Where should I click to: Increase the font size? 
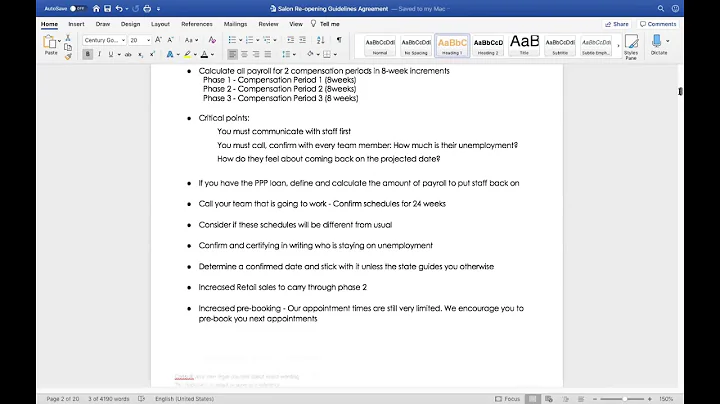click(x=158, y=40)
